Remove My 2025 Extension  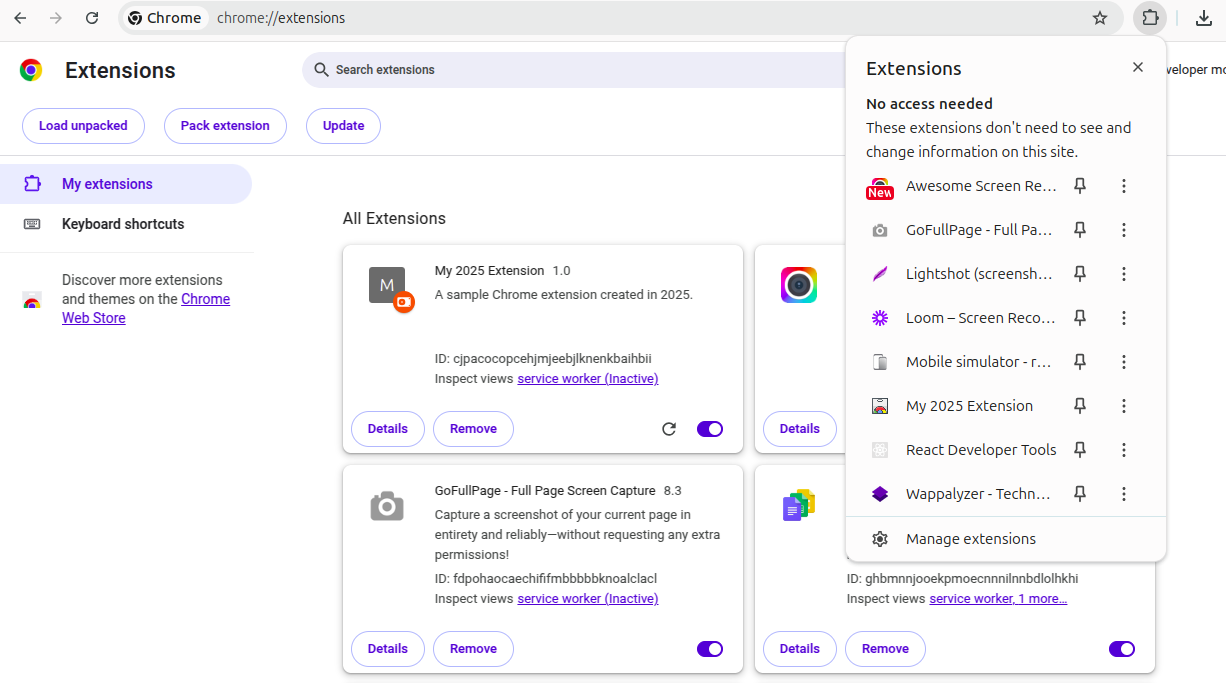[473, 429]
